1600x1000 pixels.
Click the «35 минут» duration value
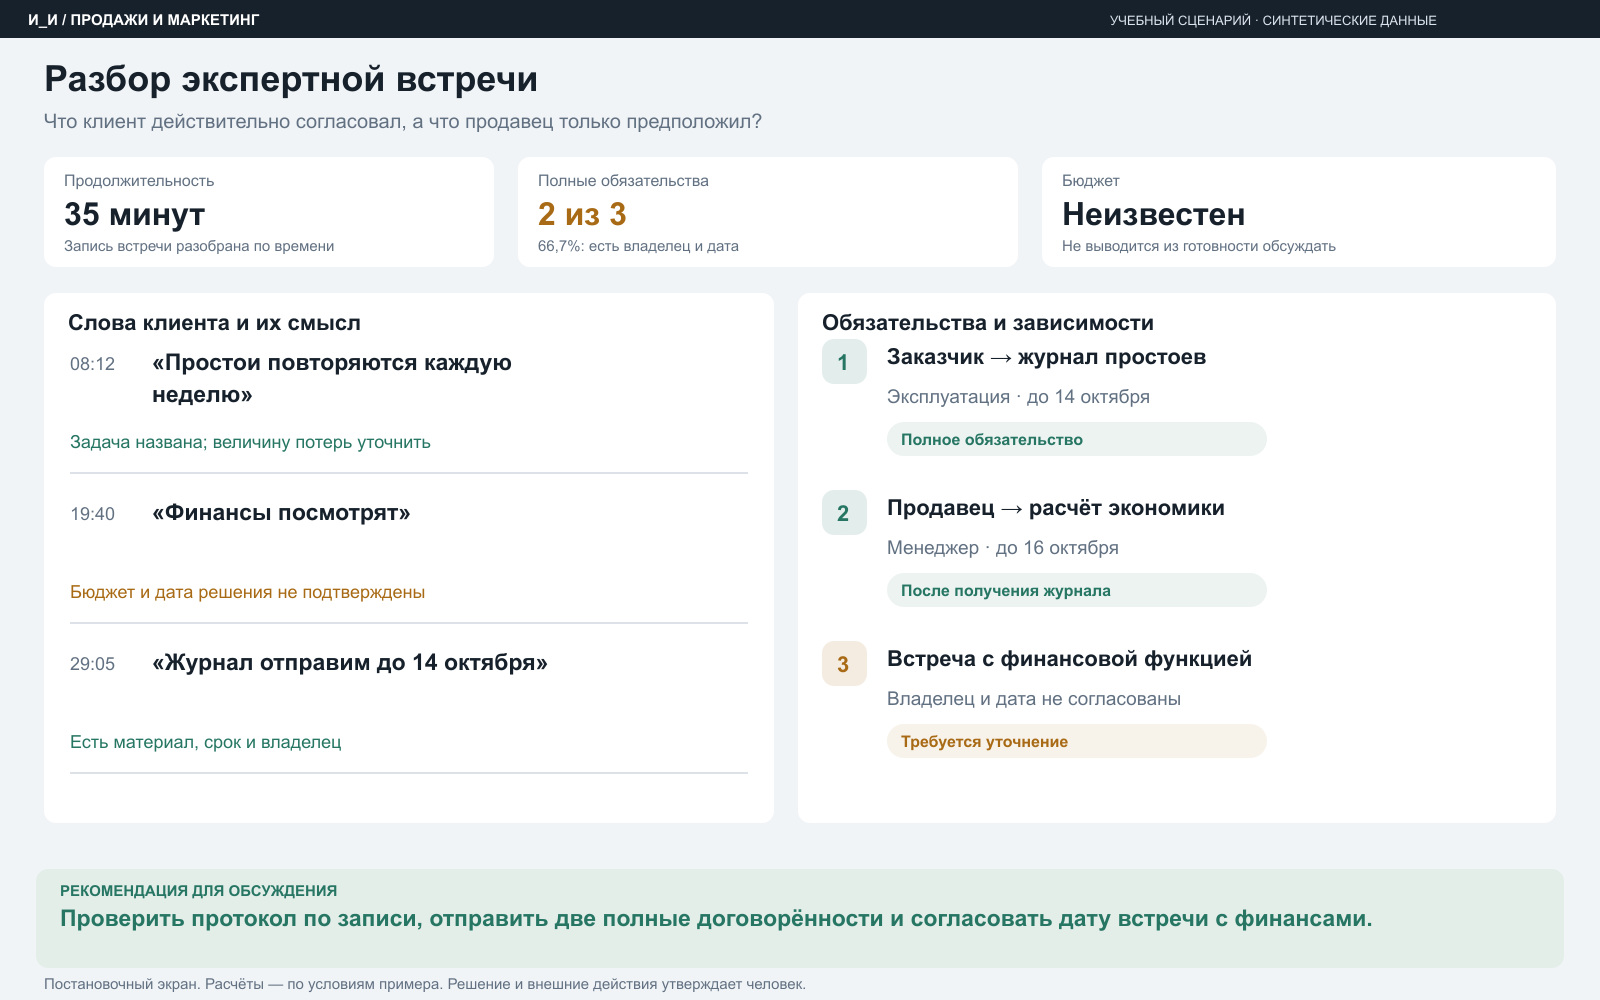tap(135, 214)
